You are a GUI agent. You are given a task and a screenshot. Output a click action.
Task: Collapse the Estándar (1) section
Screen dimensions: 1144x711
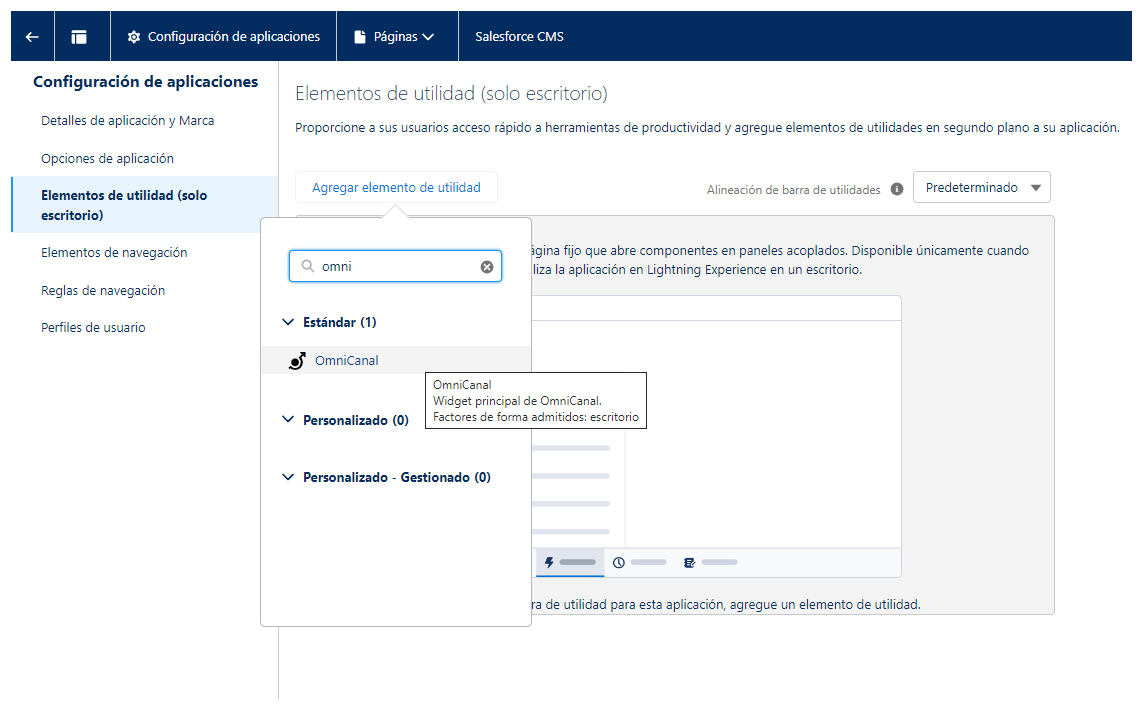click(x=288, y=322)
